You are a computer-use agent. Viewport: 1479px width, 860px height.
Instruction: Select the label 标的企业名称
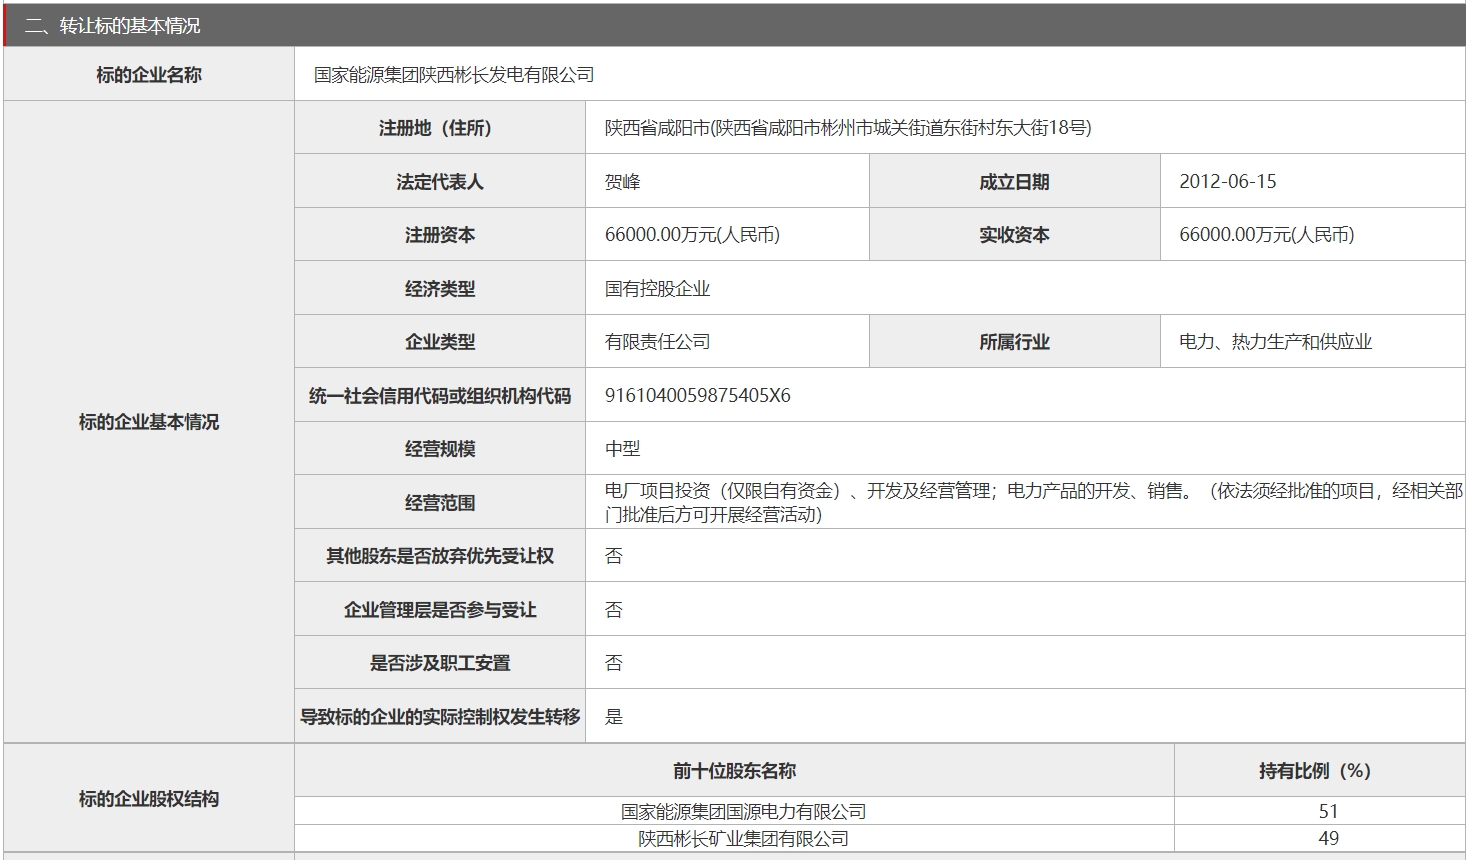tap(149, 74)
